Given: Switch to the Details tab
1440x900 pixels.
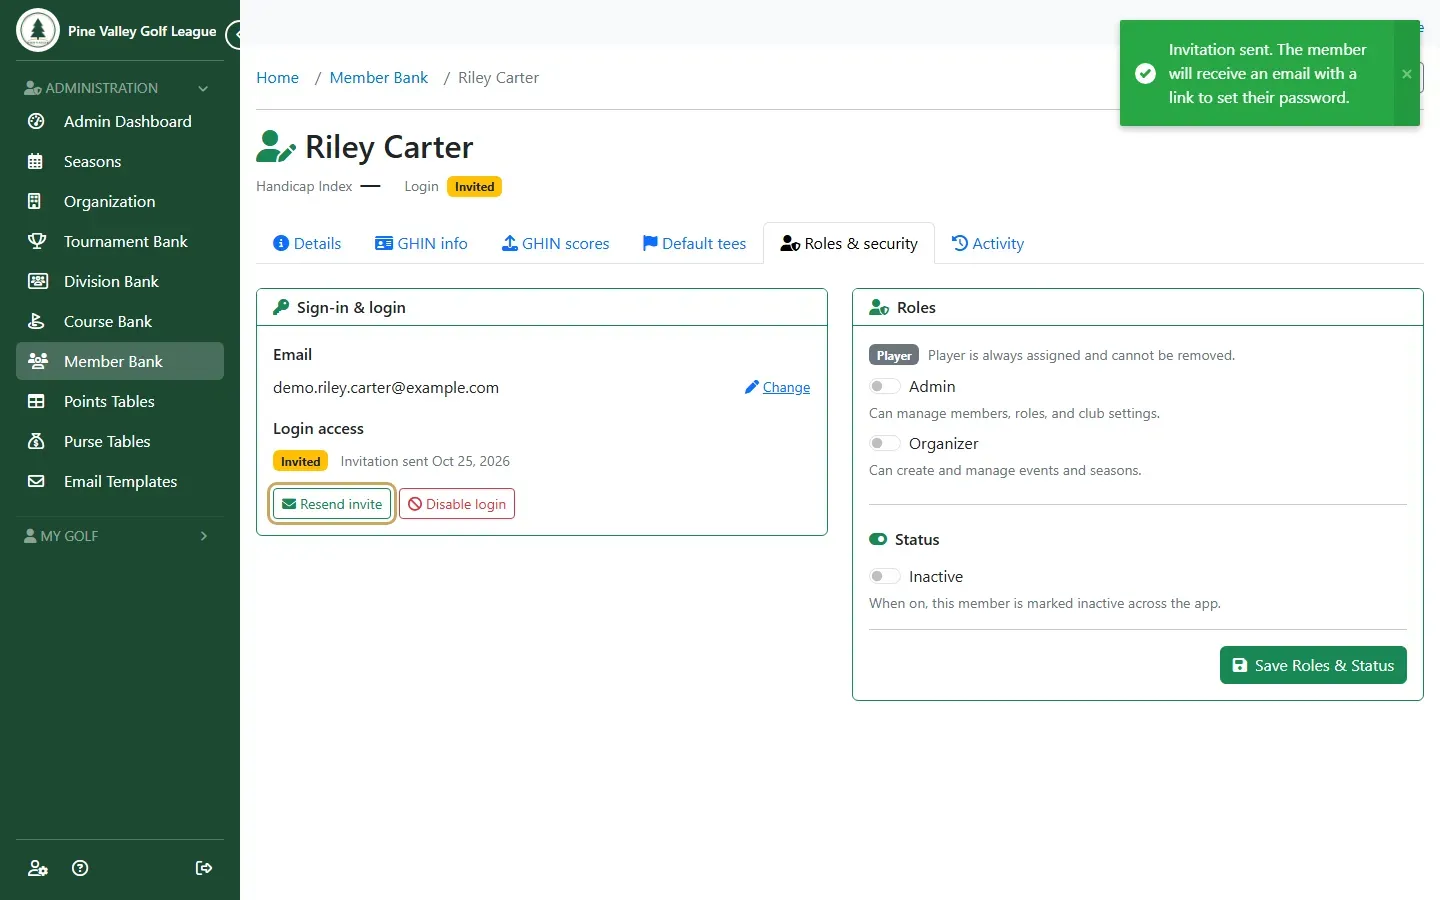Looking at the screenshot, I should click(x=307, y=243).
